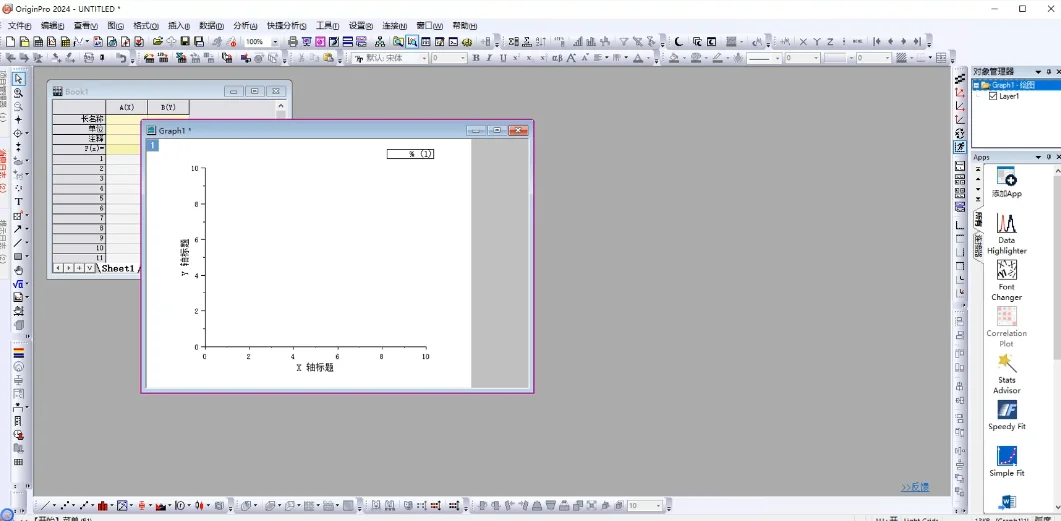Open the font name dropdown
The height and width of the screenshot is (521, 1061).
point(424,59)
